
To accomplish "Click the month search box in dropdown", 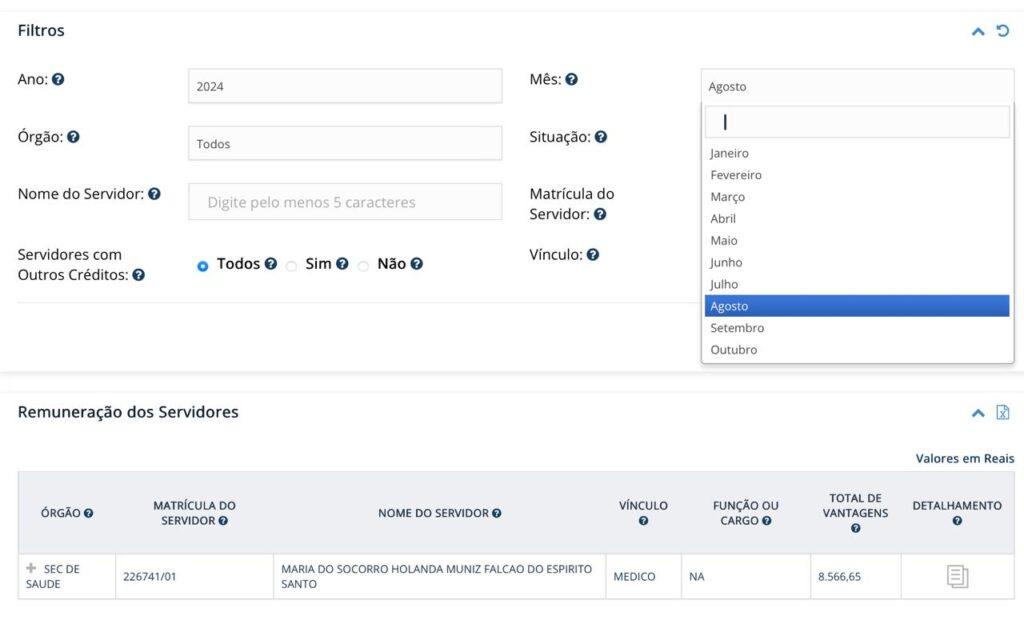I will pyautogui.click(x=857, y=122).
